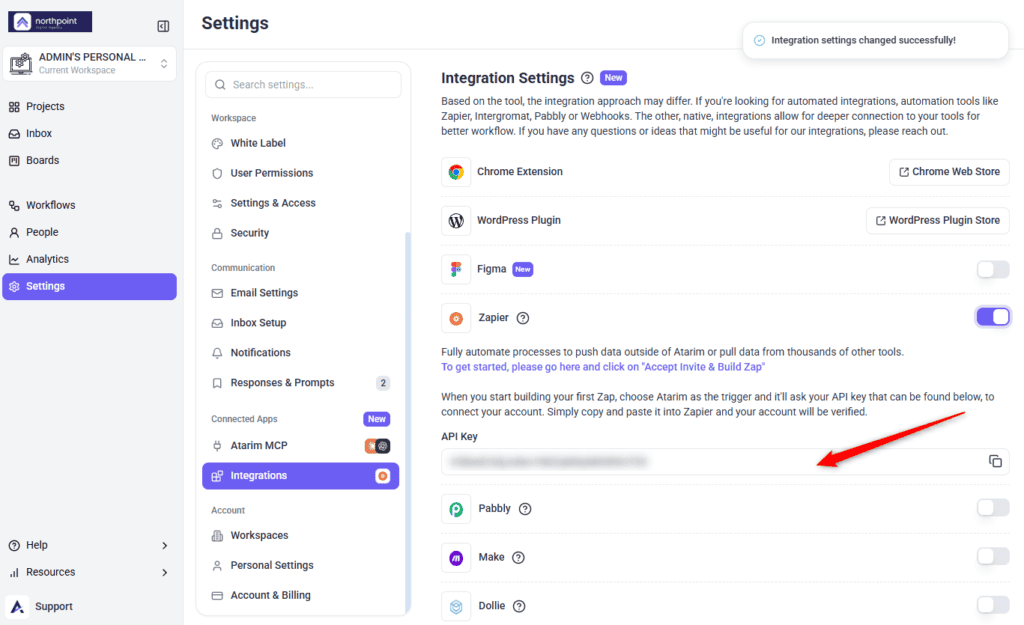Screen dimensions: 1024x625
Task: Click the success notification check icon
Action: click(x=759, y=40)
